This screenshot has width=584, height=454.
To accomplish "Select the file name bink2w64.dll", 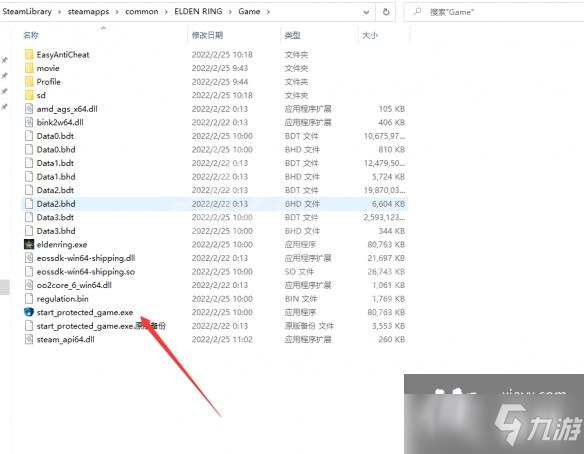I will coord(60,122).
